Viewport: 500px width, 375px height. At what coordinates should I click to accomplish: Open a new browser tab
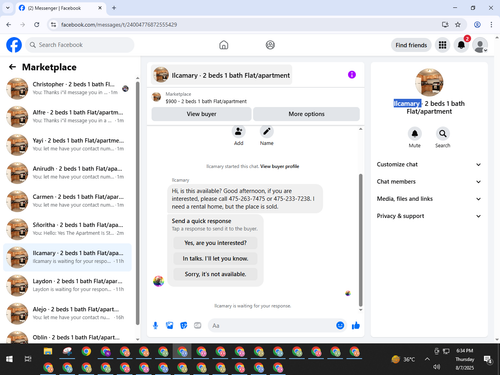pyautogui.click(x=114, y=8)
